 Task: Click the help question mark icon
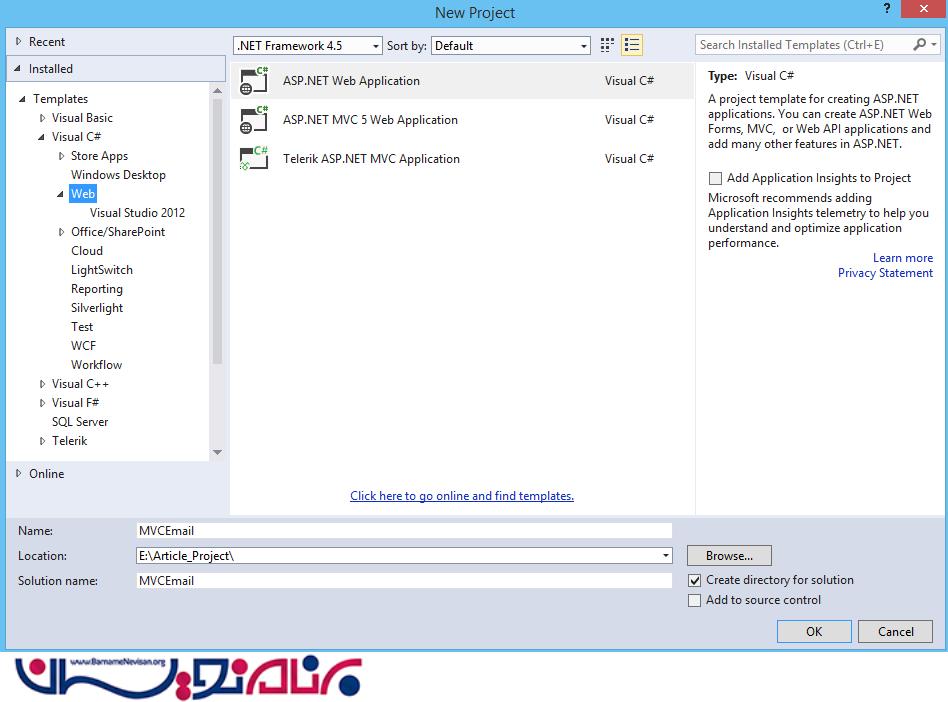pos(885,9)
